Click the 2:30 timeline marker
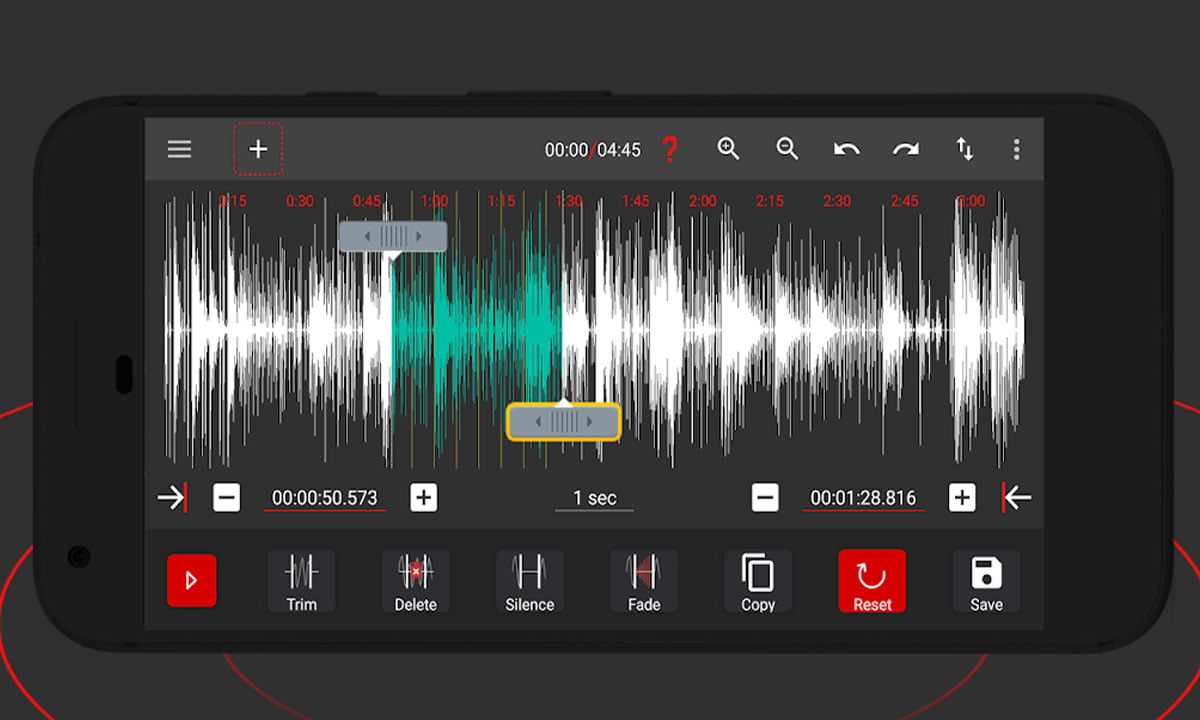 click(x=837, y=201)
